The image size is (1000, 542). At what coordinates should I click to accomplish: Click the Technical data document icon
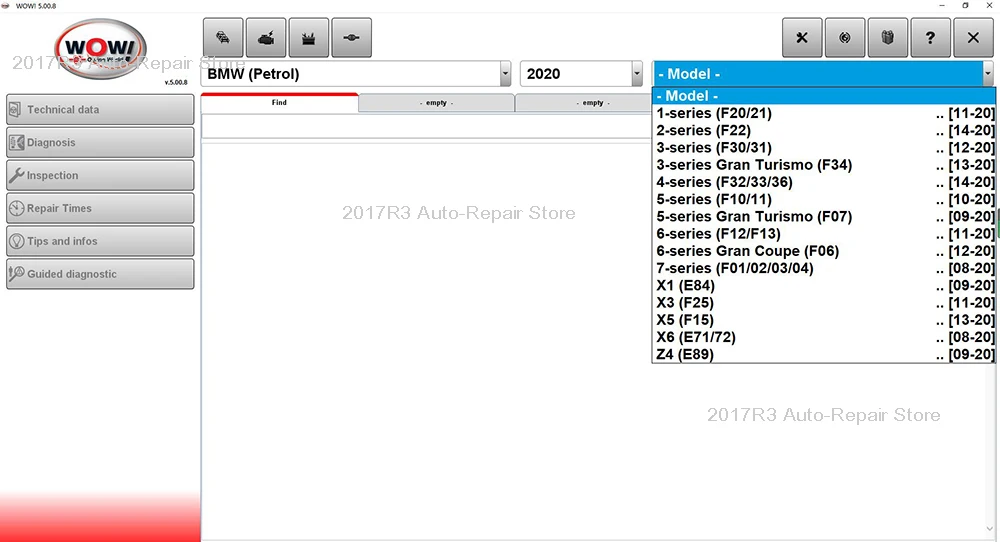tap(16, 110)
